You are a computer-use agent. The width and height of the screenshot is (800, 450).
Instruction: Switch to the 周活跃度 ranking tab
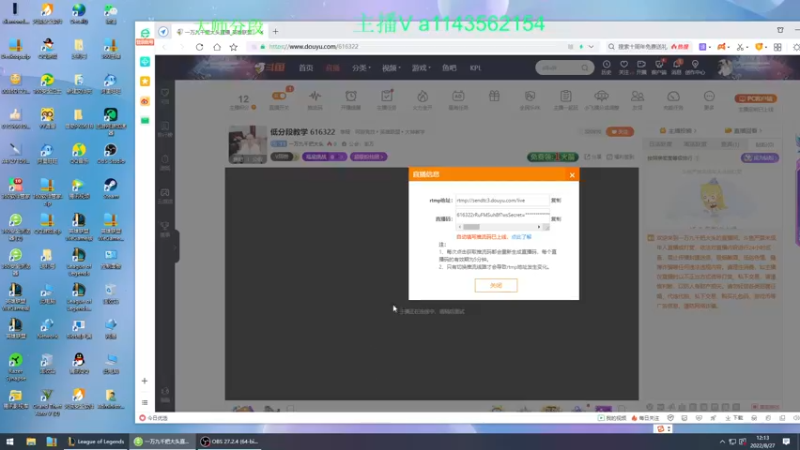(x=695, y=144)
